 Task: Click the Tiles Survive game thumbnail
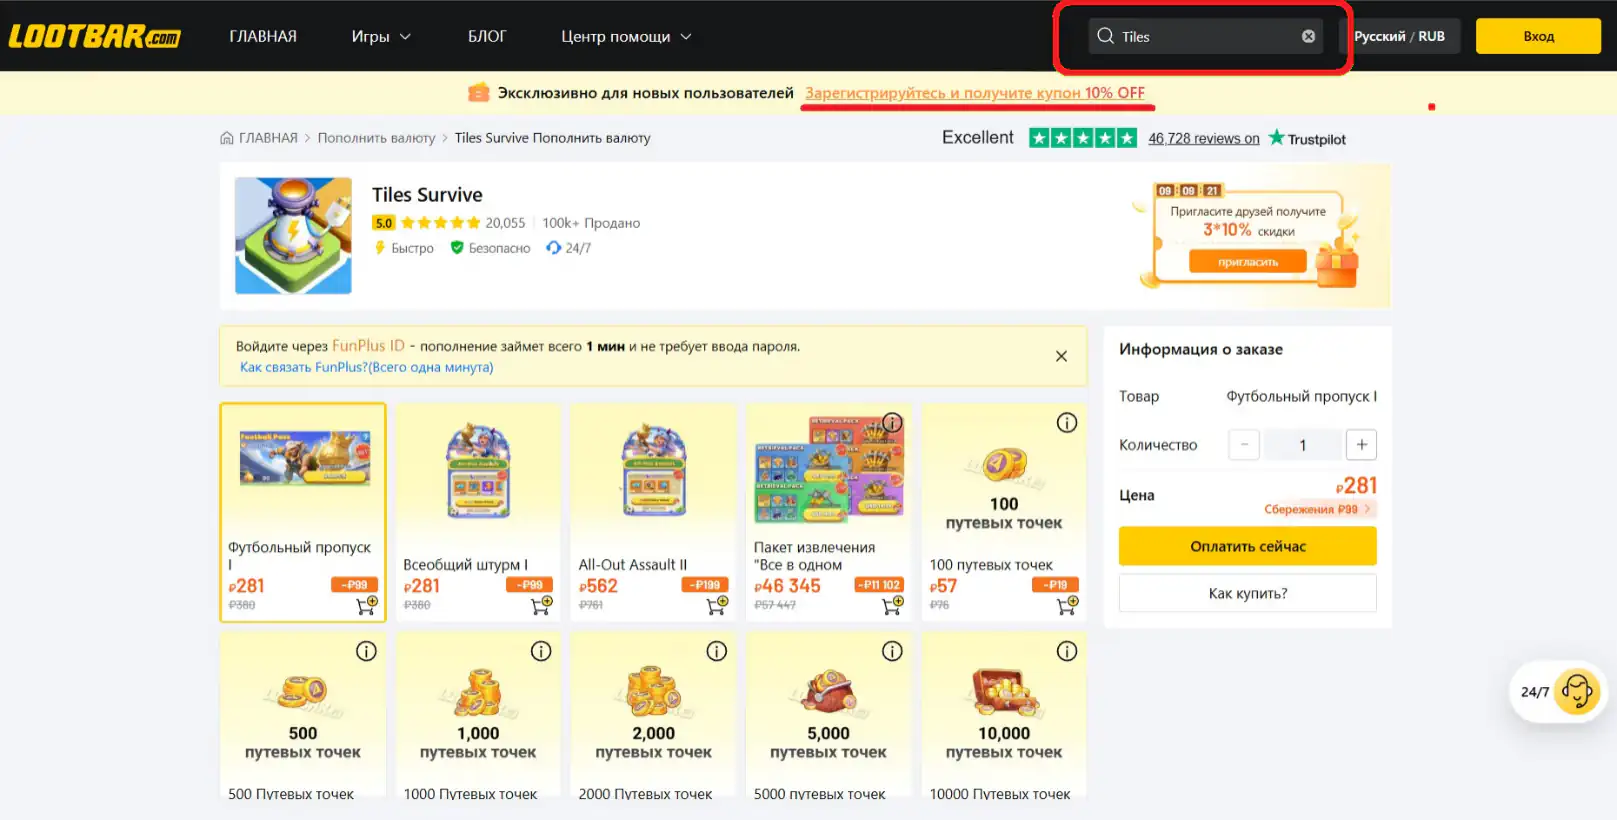293,236
